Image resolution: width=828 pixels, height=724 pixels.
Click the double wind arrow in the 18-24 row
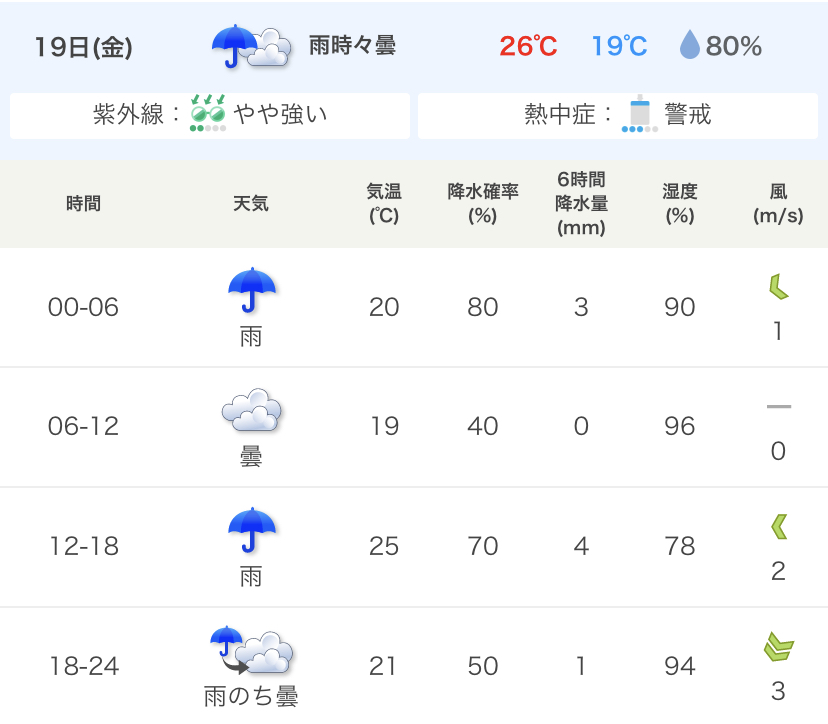coord(779,647)
